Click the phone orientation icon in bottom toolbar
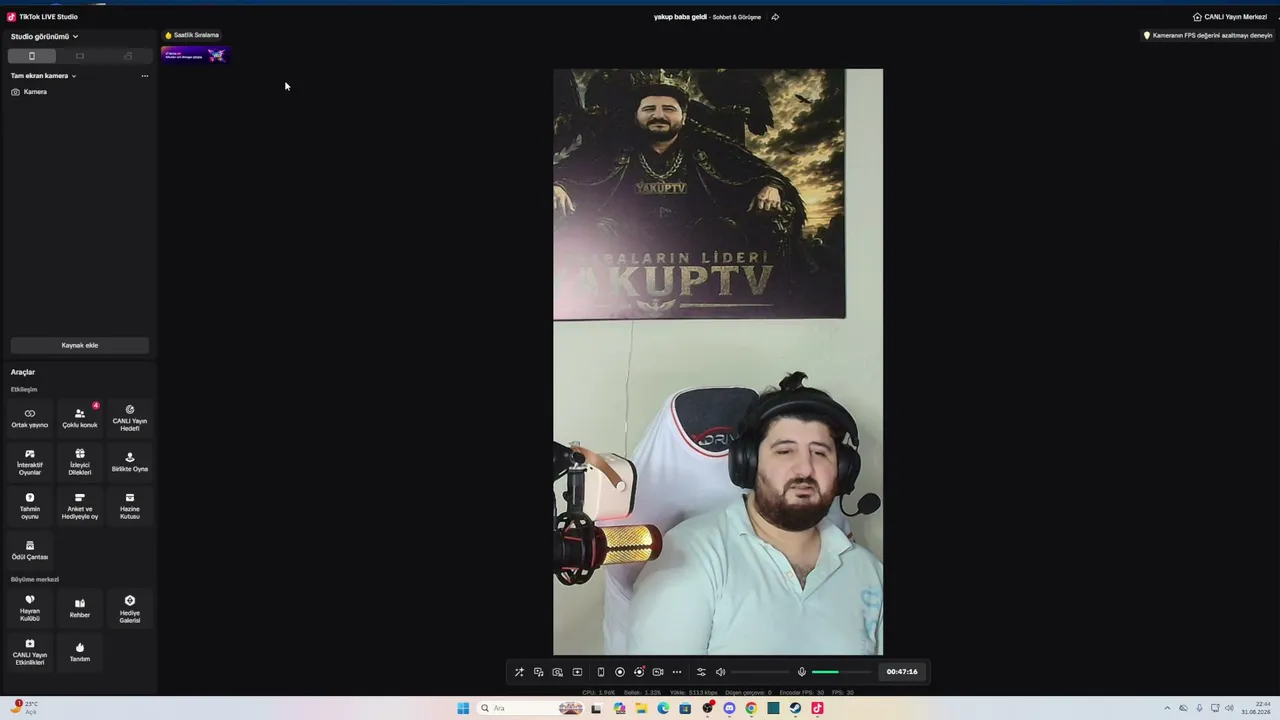This screenshot has height=720, width=1280. point(600,672)
